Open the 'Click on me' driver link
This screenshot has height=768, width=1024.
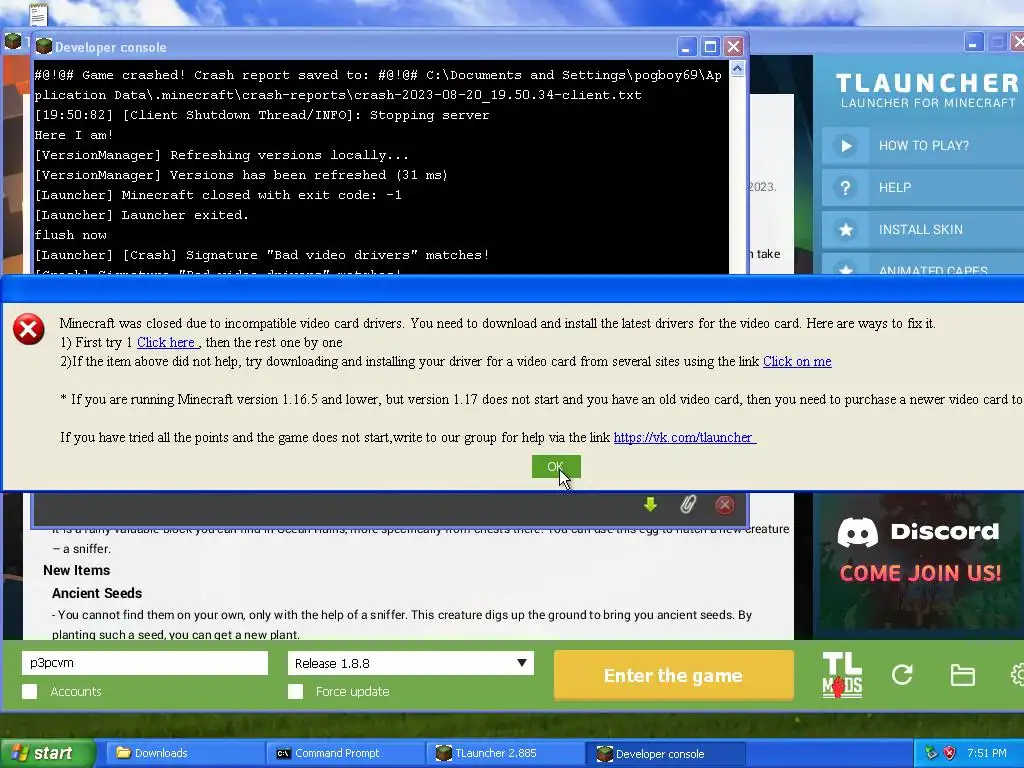pos(797,361)
